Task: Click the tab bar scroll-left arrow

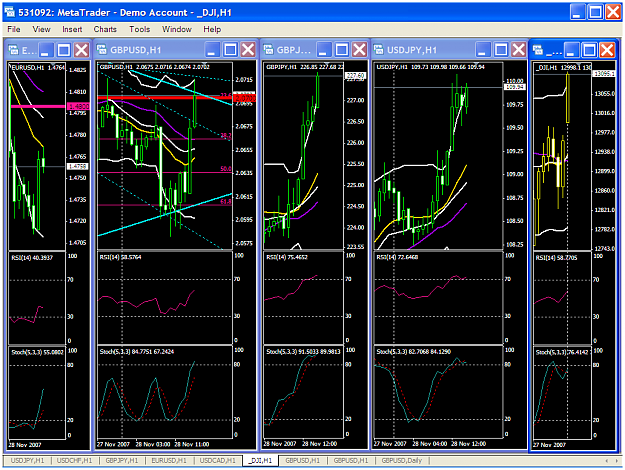Action: click(607, 460)
